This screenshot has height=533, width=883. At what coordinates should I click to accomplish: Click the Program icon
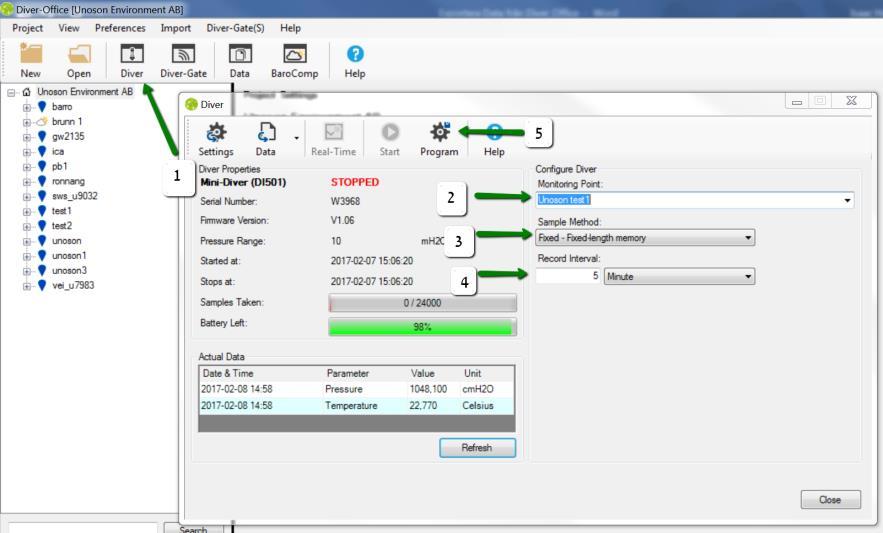439,132
